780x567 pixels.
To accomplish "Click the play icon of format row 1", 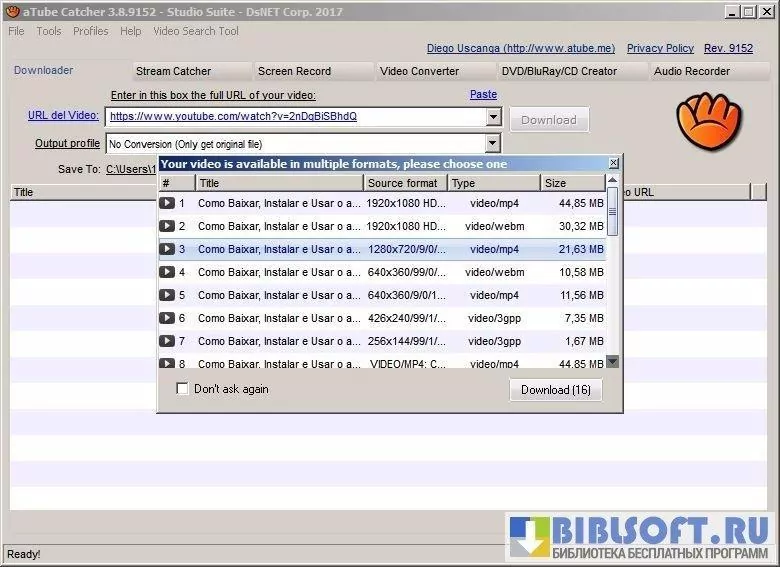I will click(x=167, y=203).
